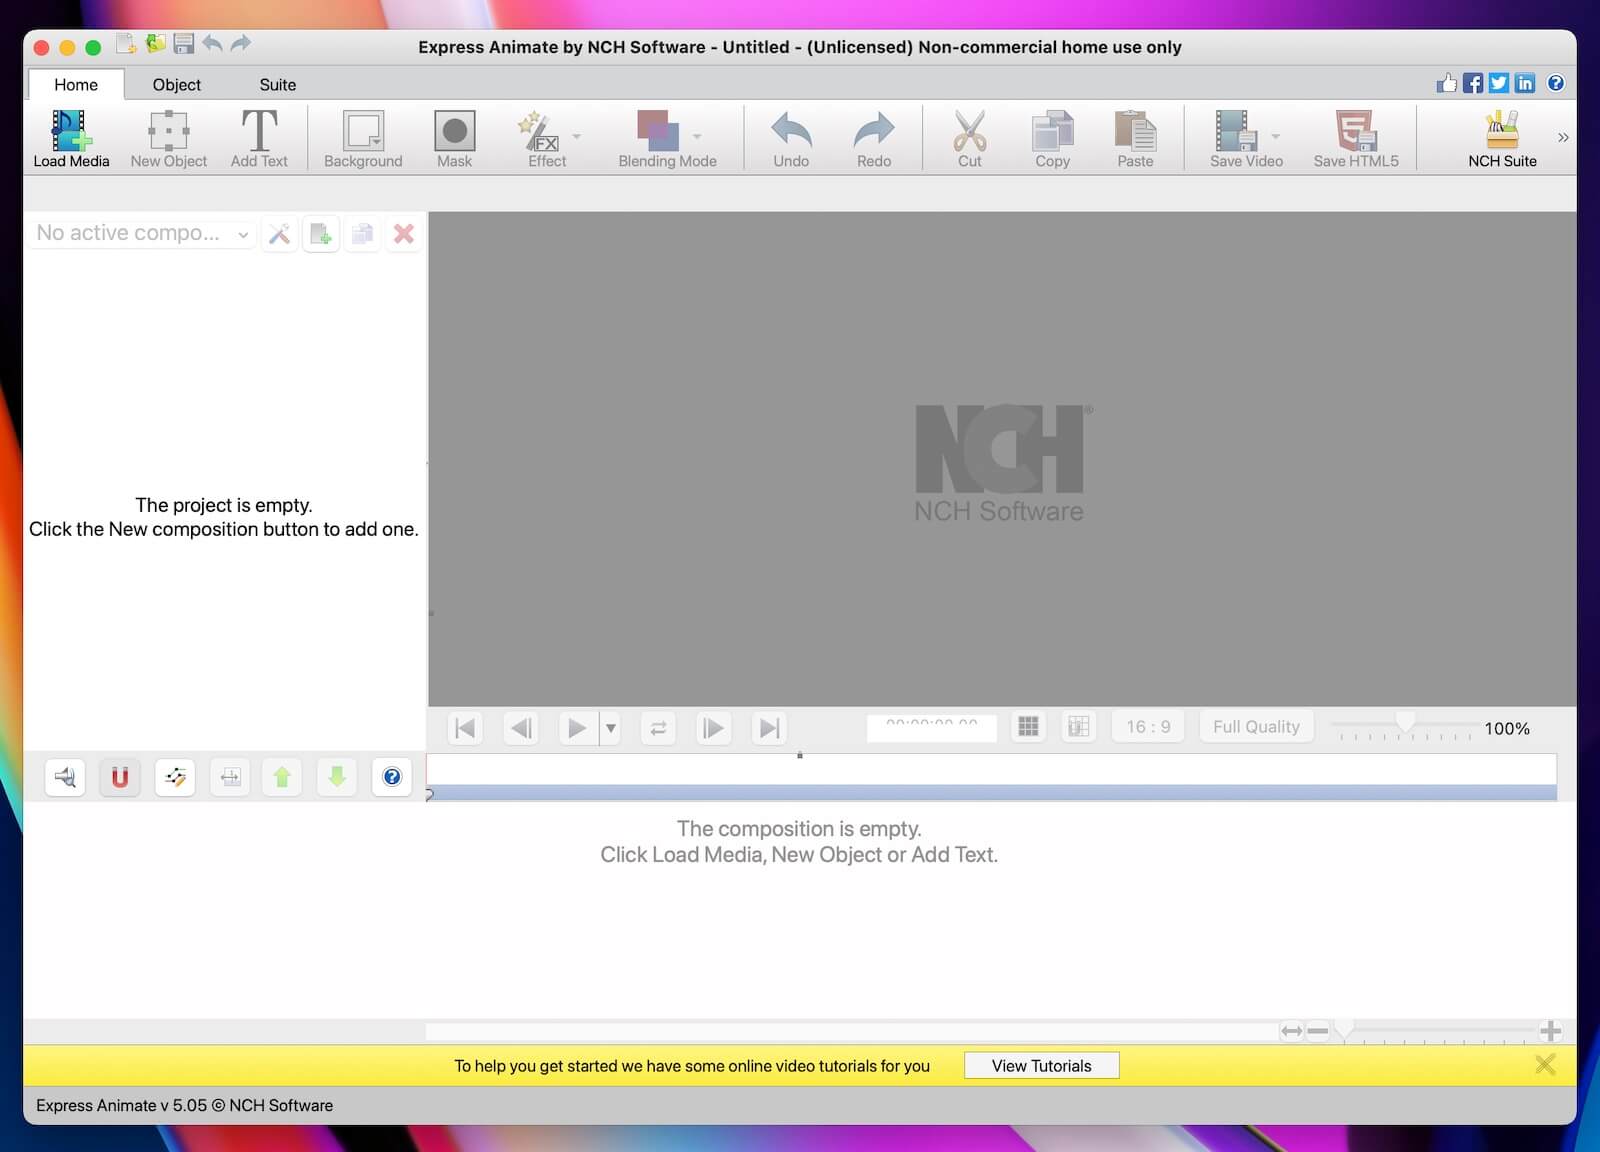
Task: Expand the Blending Mode dropdown arrow
Action: (x=697, y=135)
